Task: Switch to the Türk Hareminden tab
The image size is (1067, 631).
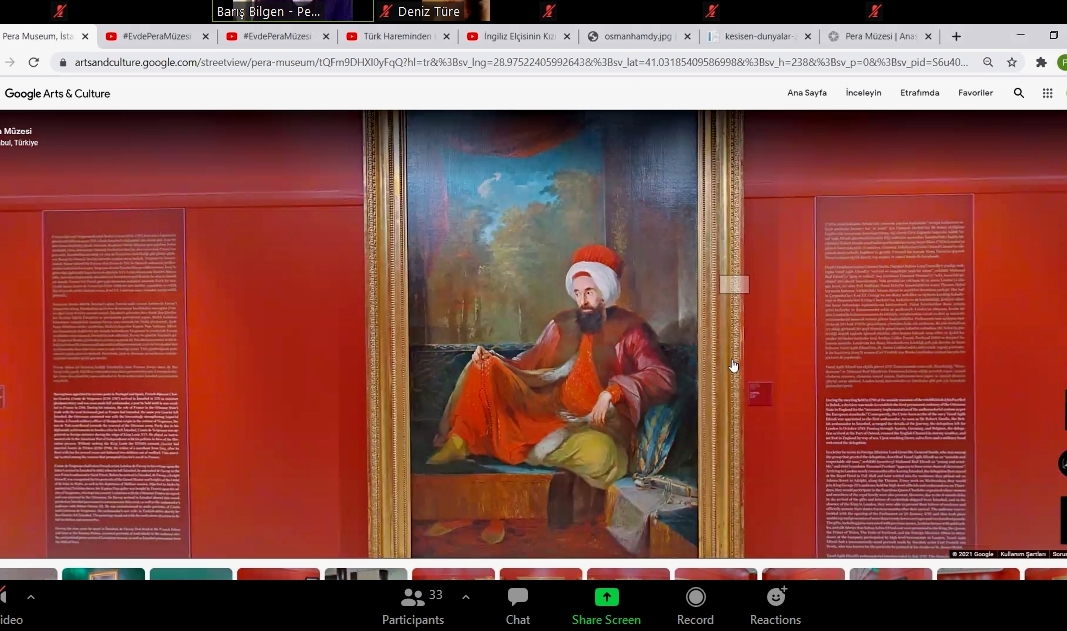Action: click(397, 36)
